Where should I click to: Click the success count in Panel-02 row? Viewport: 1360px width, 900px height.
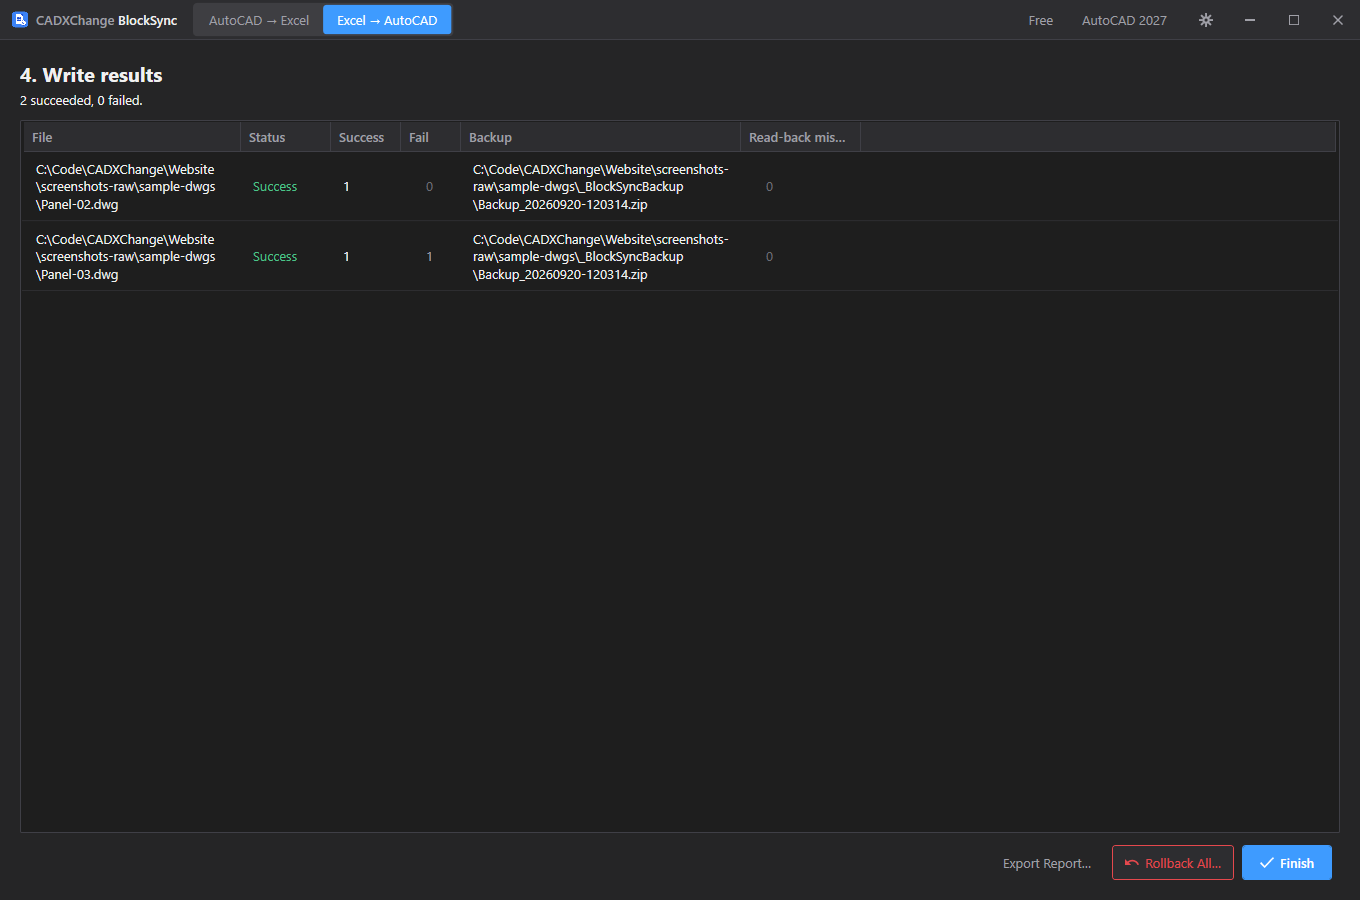[347, 187]
